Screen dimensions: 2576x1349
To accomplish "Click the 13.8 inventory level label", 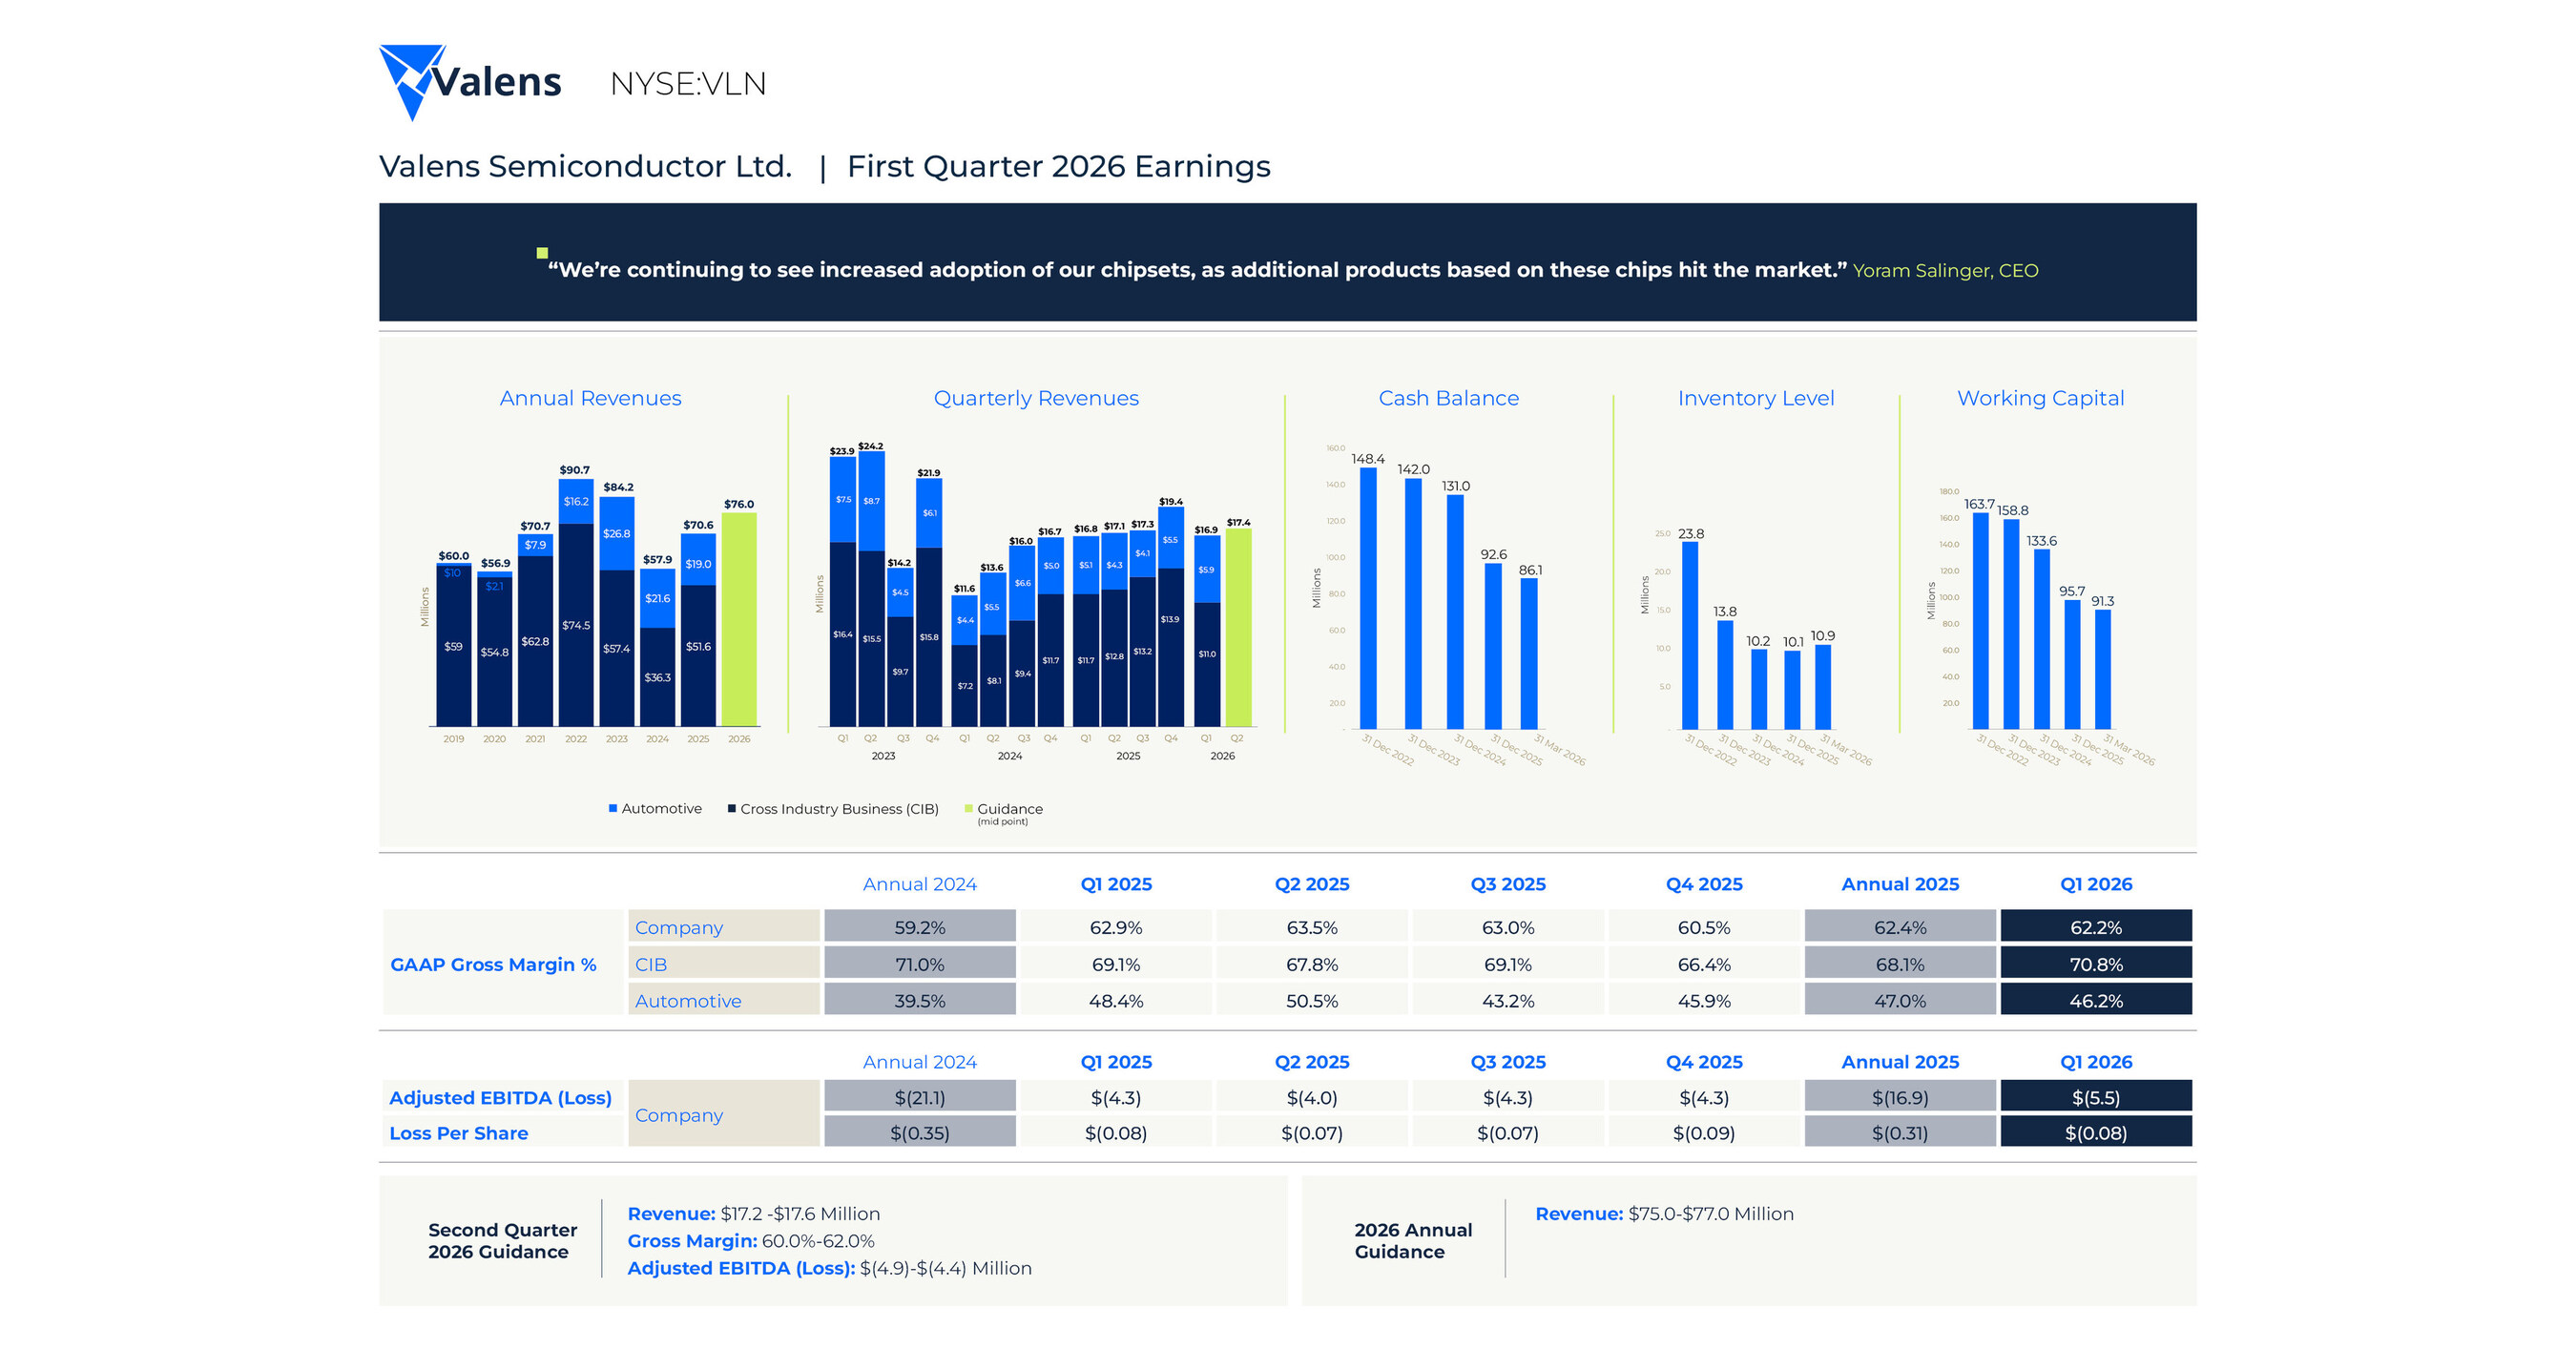I will tap(1725, 611).
